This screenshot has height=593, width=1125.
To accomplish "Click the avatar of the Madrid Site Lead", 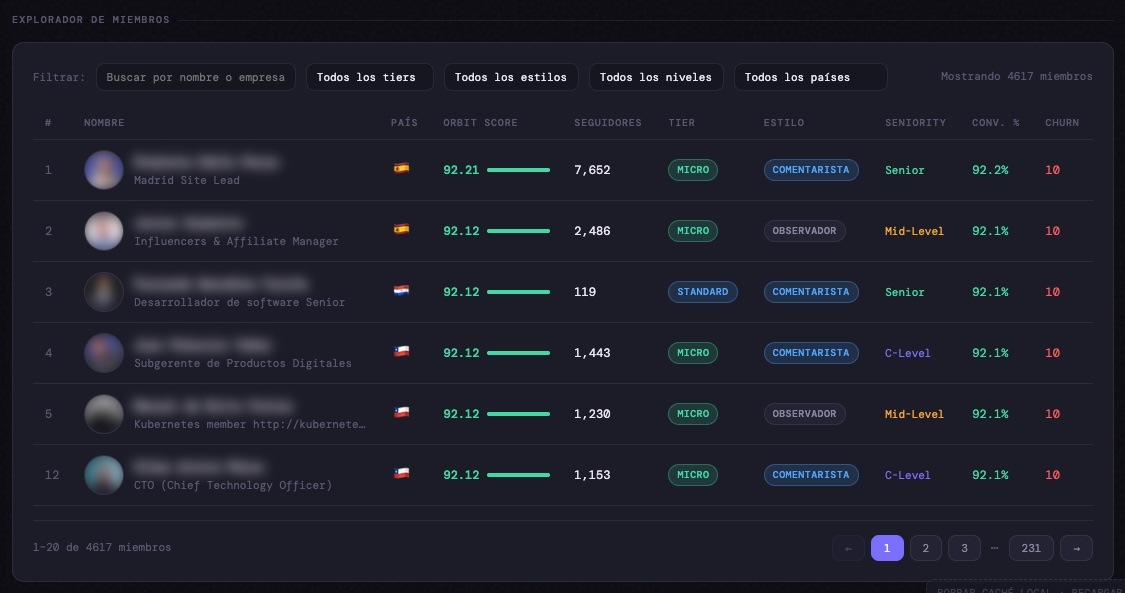I will pos(103,170).
